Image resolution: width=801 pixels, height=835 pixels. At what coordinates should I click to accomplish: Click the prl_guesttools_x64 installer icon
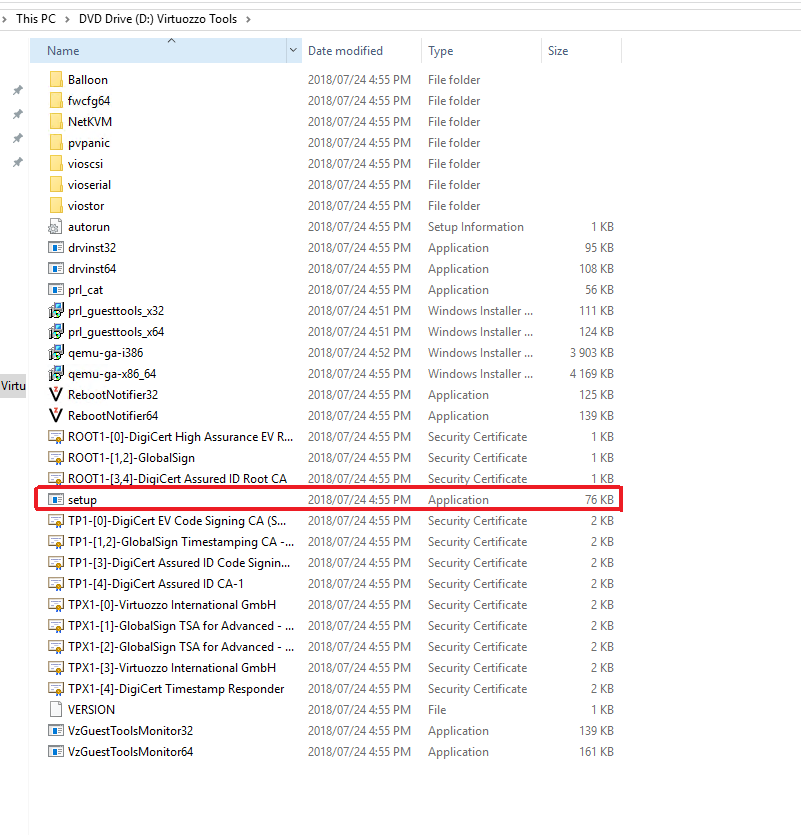point(56,332)
